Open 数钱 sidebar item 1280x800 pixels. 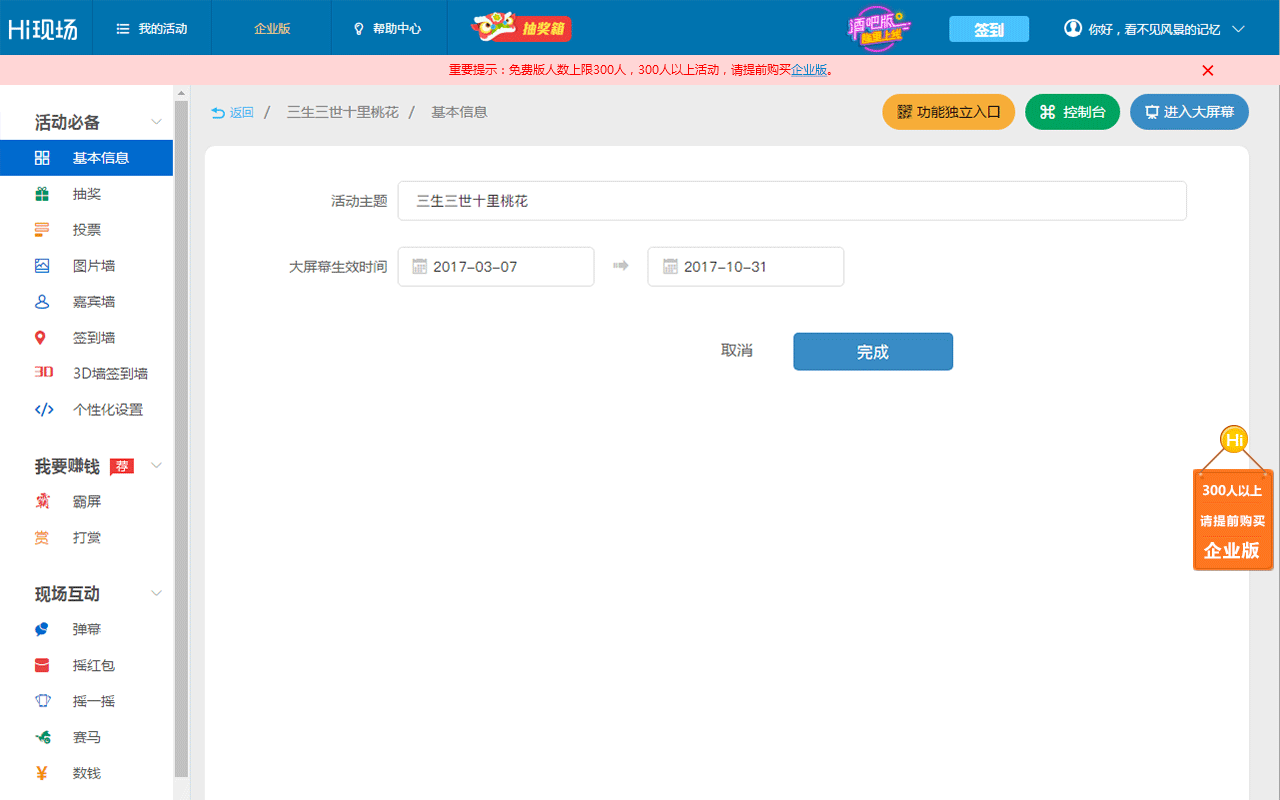click(x=86, y=774)
